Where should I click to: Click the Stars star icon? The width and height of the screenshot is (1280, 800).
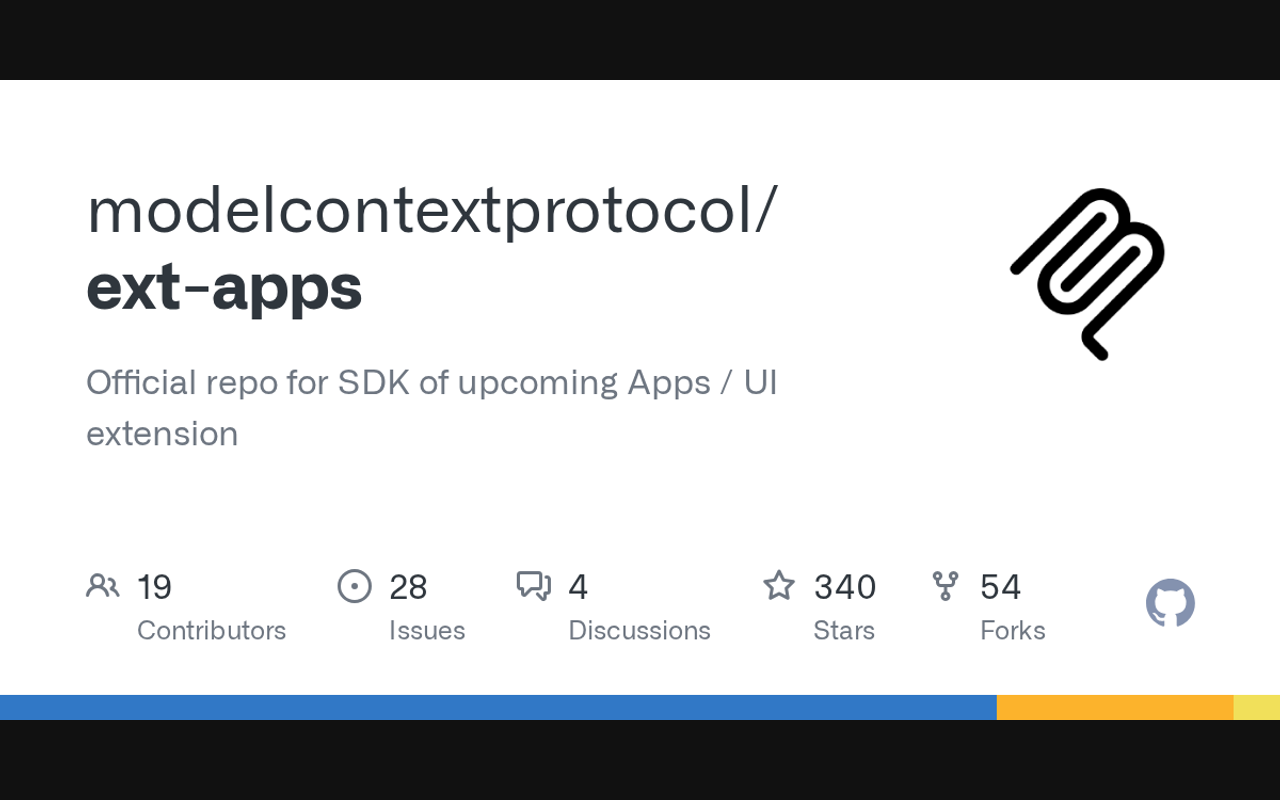[x=779, y=586]
